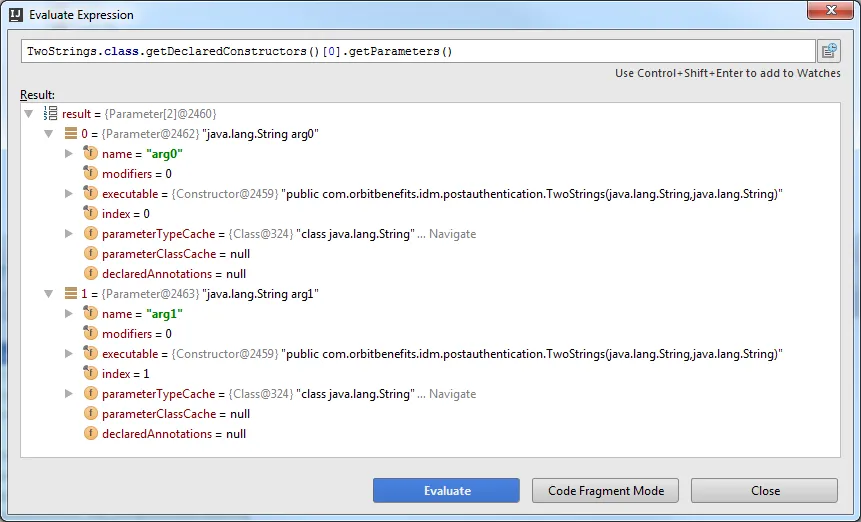The width and height of the screenshot is (861, 522).
Task: Open the expand expression editor icon
Action: click(x=829, y=51)
